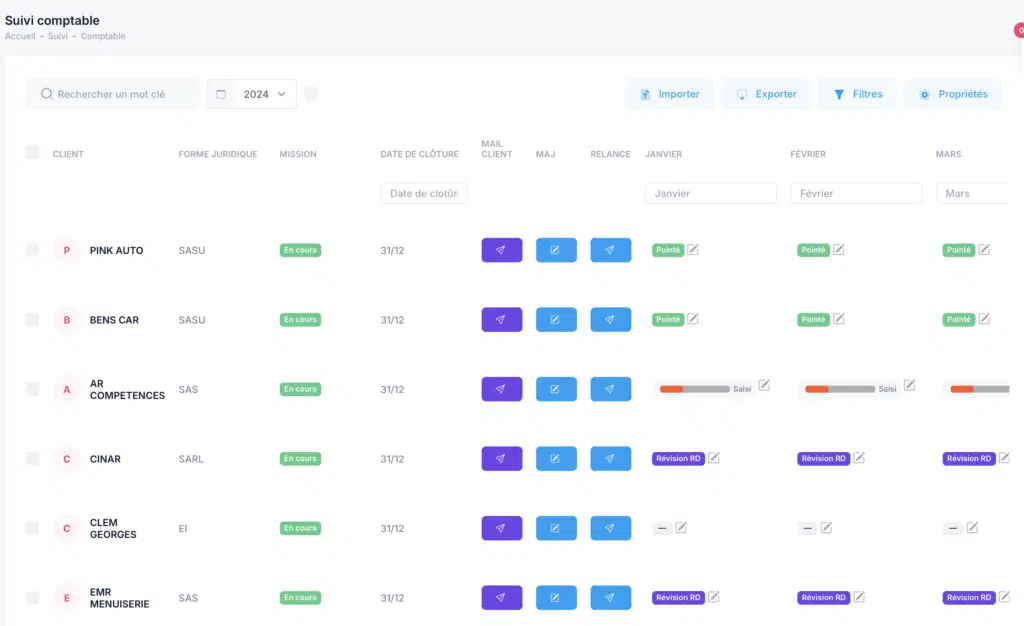
Task: Click the MAJ edit button for BENS CAR
Action: tap(556, 320)
